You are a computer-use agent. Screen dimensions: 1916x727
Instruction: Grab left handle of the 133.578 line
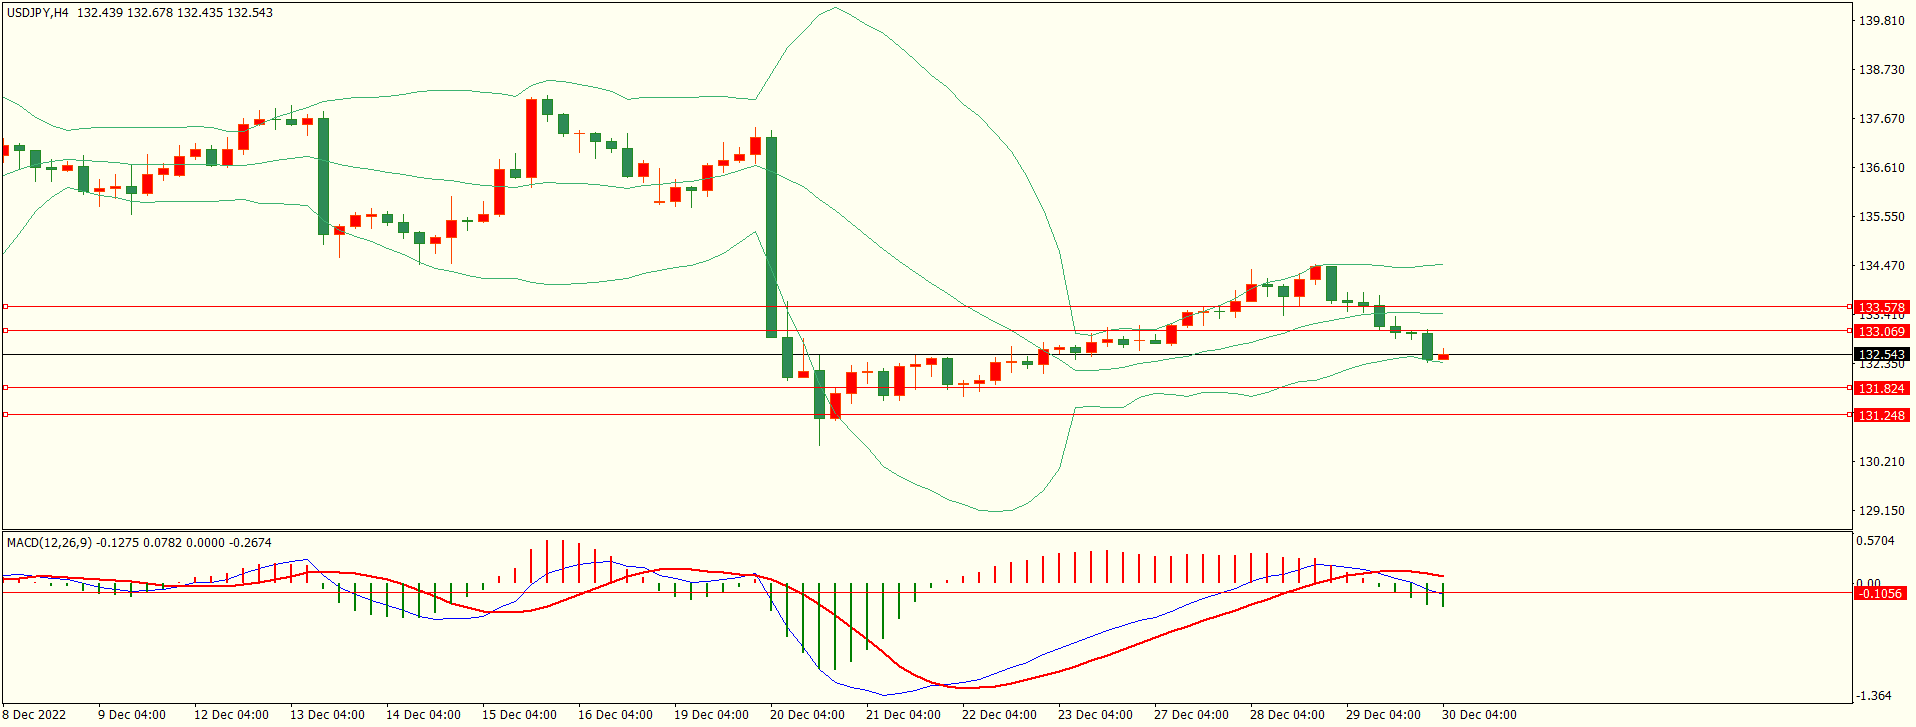pyautogui.click(x=5, y=307)
